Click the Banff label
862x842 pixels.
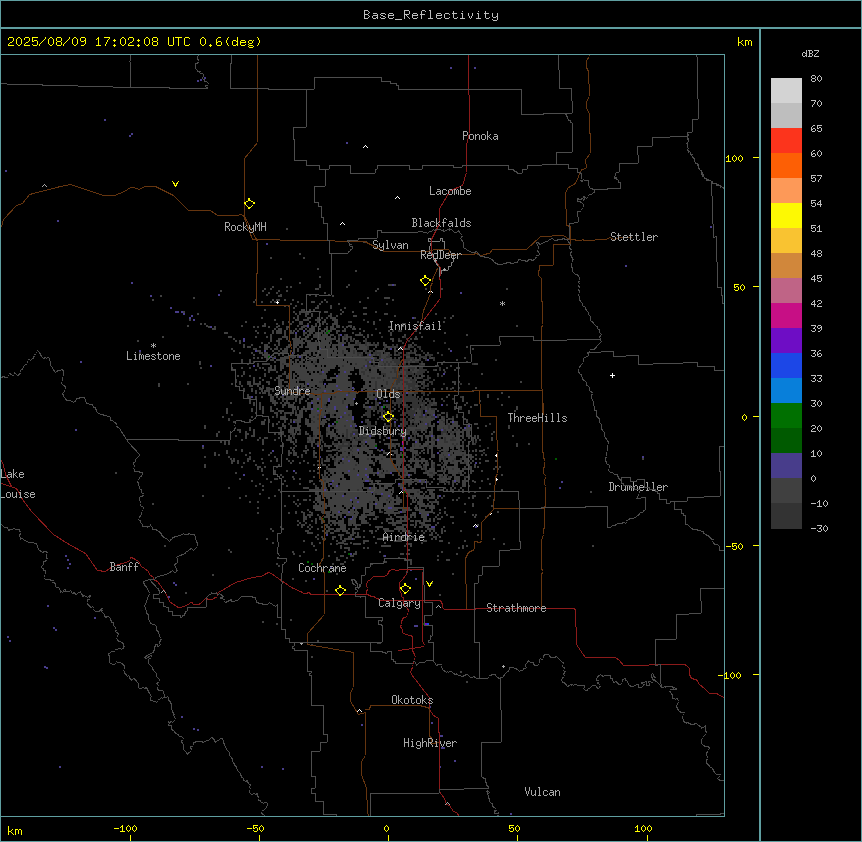click(x=124, y=567)
